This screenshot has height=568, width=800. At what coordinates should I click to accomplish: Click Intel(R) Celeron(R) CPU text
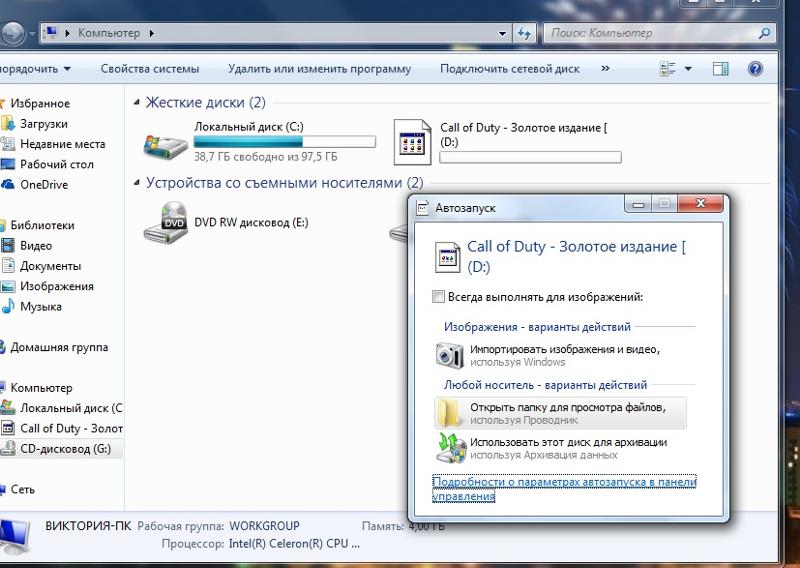pyautogui.click(x=294, y=544)
